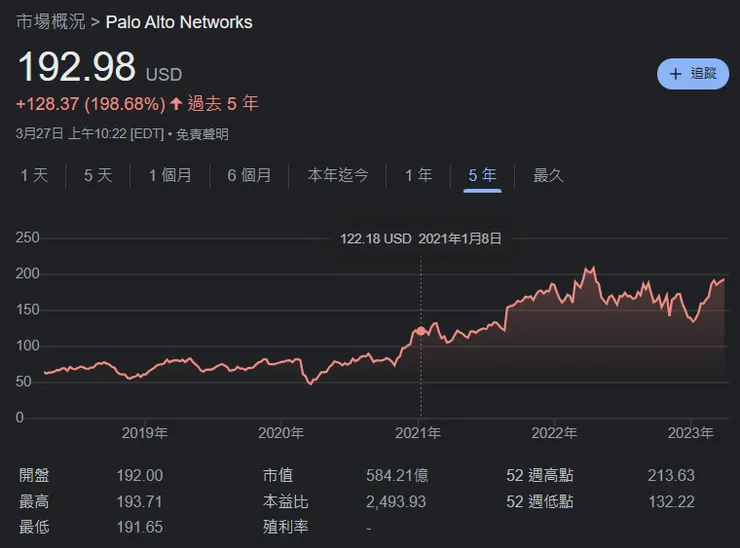Click the 本益比 label

pyautogui.click(x=286, y=501)
